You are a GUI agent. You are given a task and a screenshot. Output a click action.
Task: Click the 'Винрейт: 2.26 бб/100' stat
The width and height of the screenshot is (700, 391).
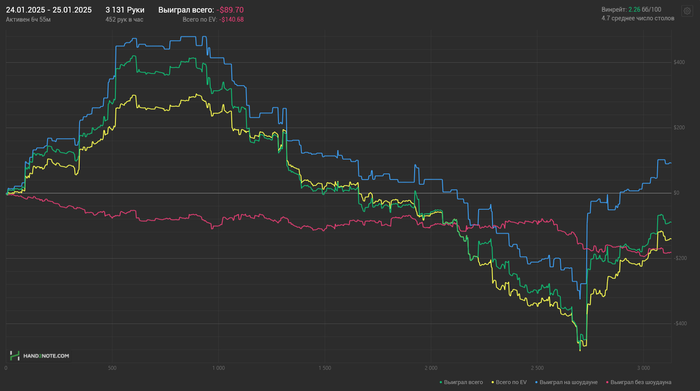pyautogui.click(x=631, y=9)
